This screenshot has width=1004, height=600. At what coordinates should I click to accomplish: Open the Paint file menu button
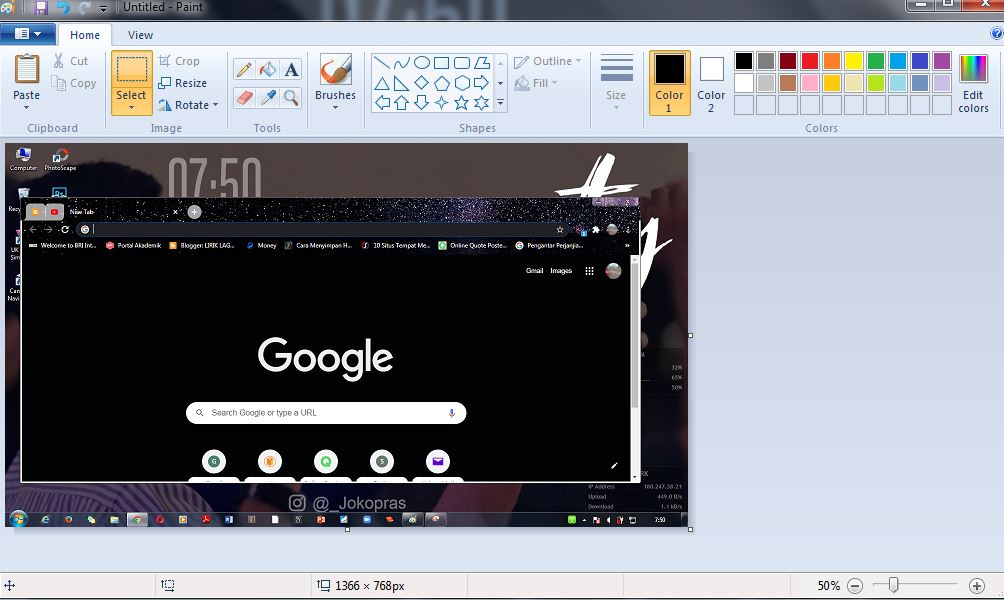(28, 33)
